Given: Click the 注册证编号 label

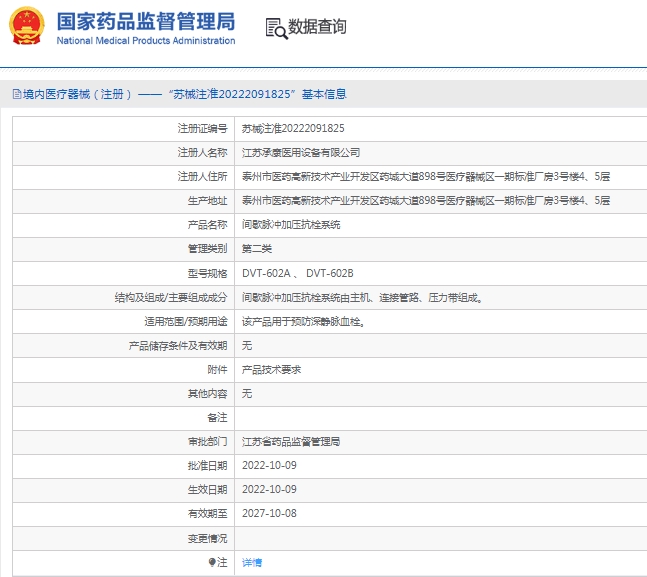Looking at the screenshot, I should (202, 128).
